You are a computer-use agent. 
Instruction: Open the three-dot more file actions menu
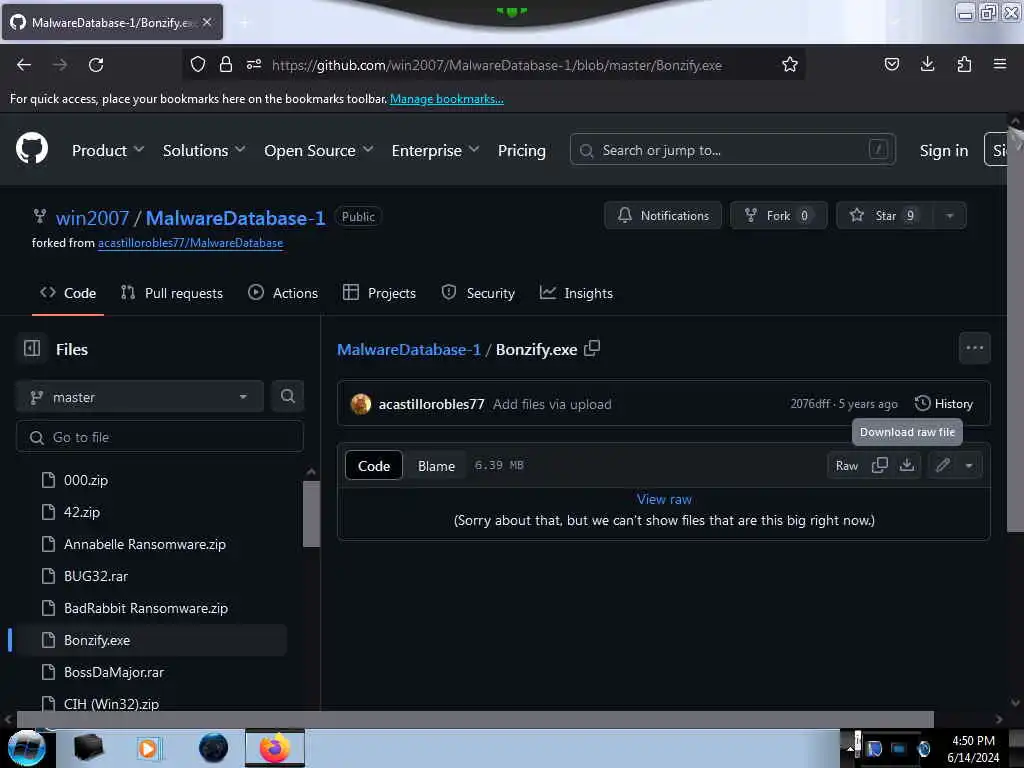click(x=974, y=348)
